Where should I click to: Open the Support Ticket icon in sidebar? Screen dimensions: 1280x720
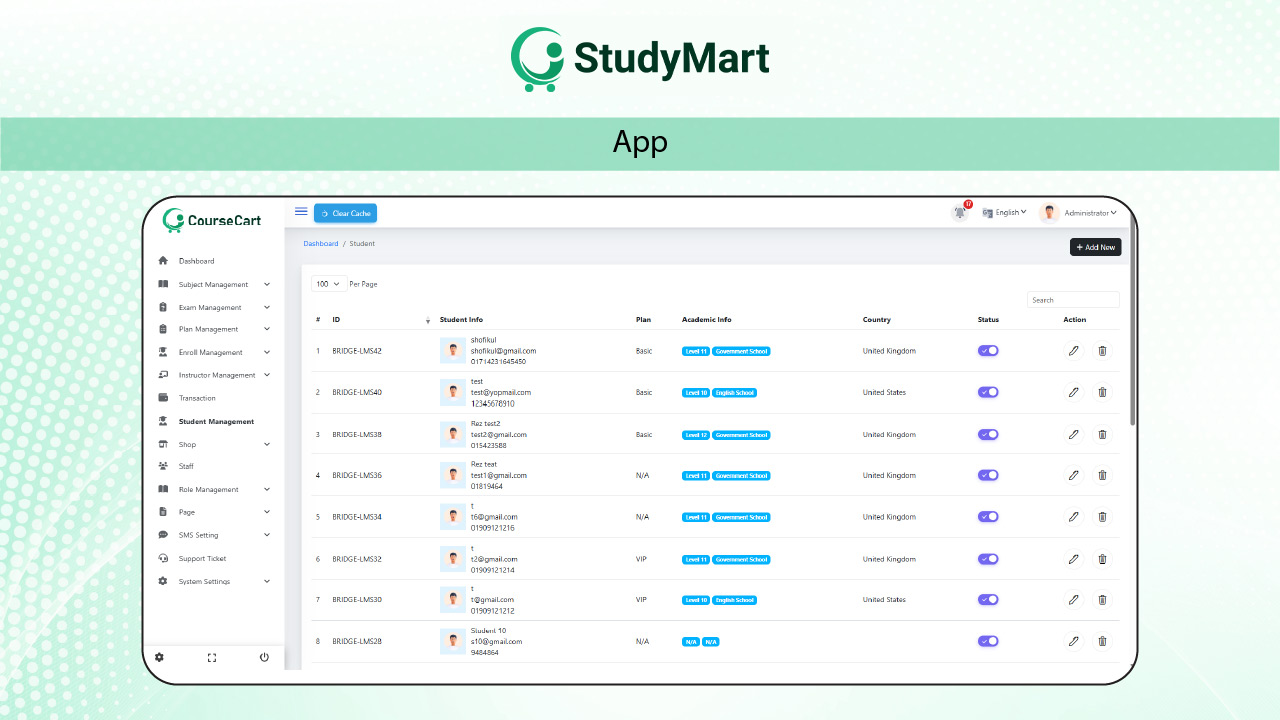pyautogui.click(x=162, y=558)
